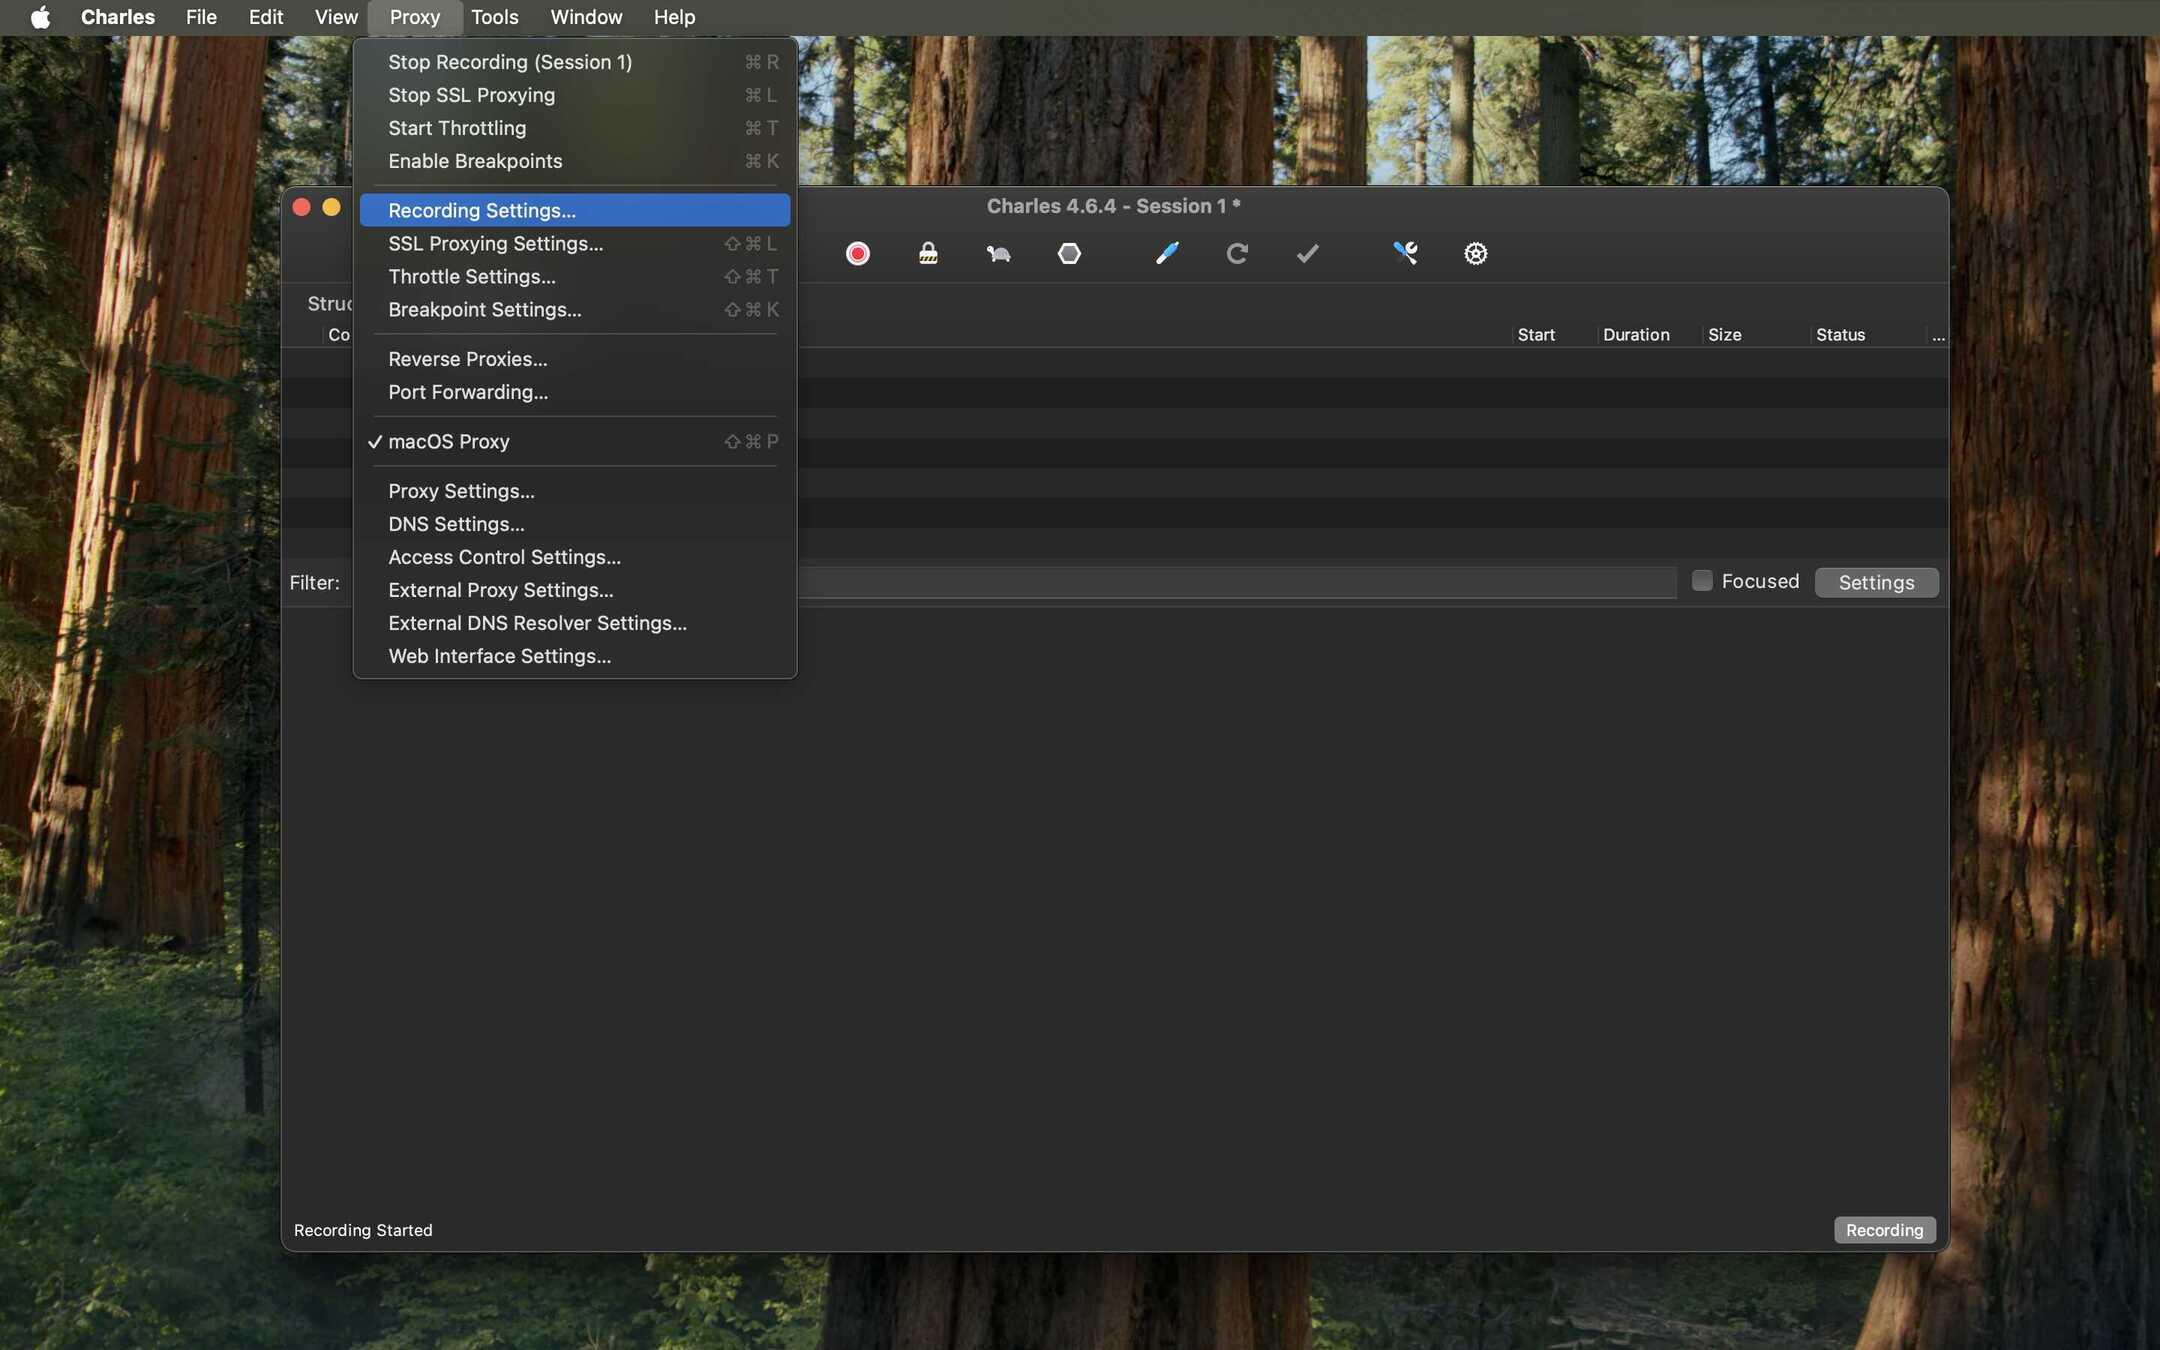Minimize Charles window with yellow button

coord(331,207)
